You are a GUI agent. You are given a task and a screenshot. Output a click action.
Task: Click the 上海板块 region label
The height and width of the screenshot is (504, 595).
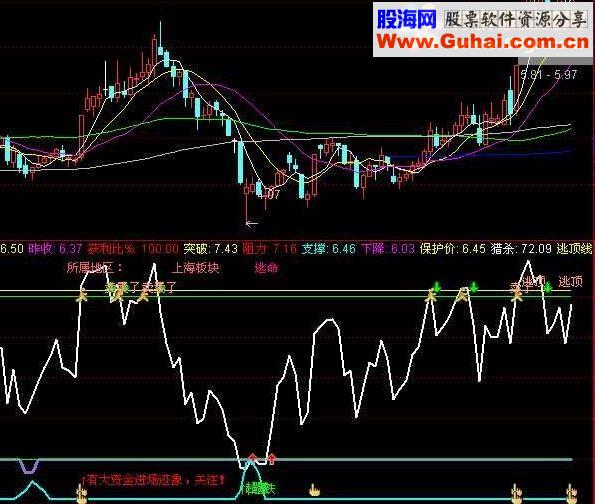point(195,268)
